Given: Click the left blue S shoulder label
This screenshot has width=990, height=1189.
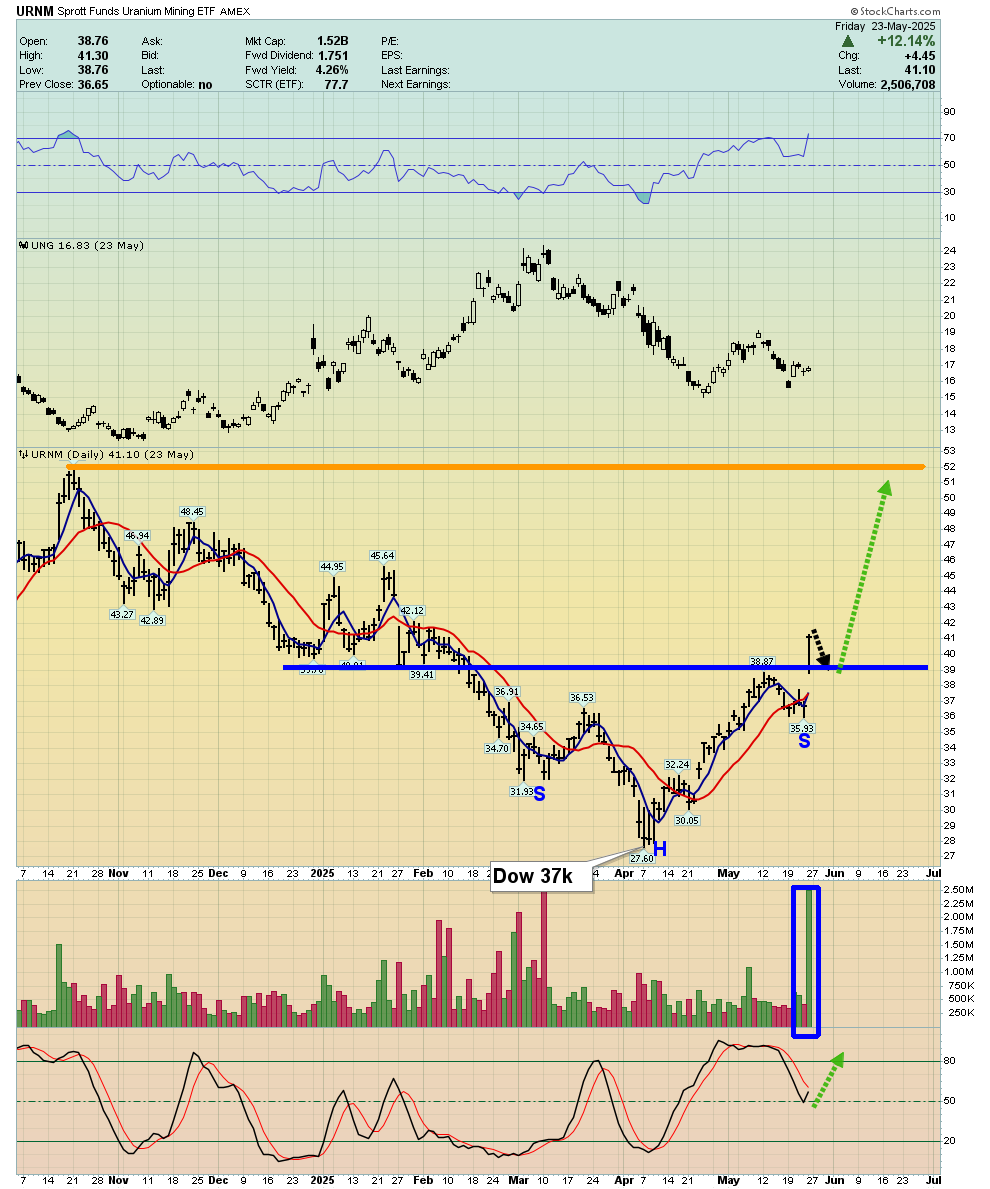Looking at the screenshot, I should [539, 795].
